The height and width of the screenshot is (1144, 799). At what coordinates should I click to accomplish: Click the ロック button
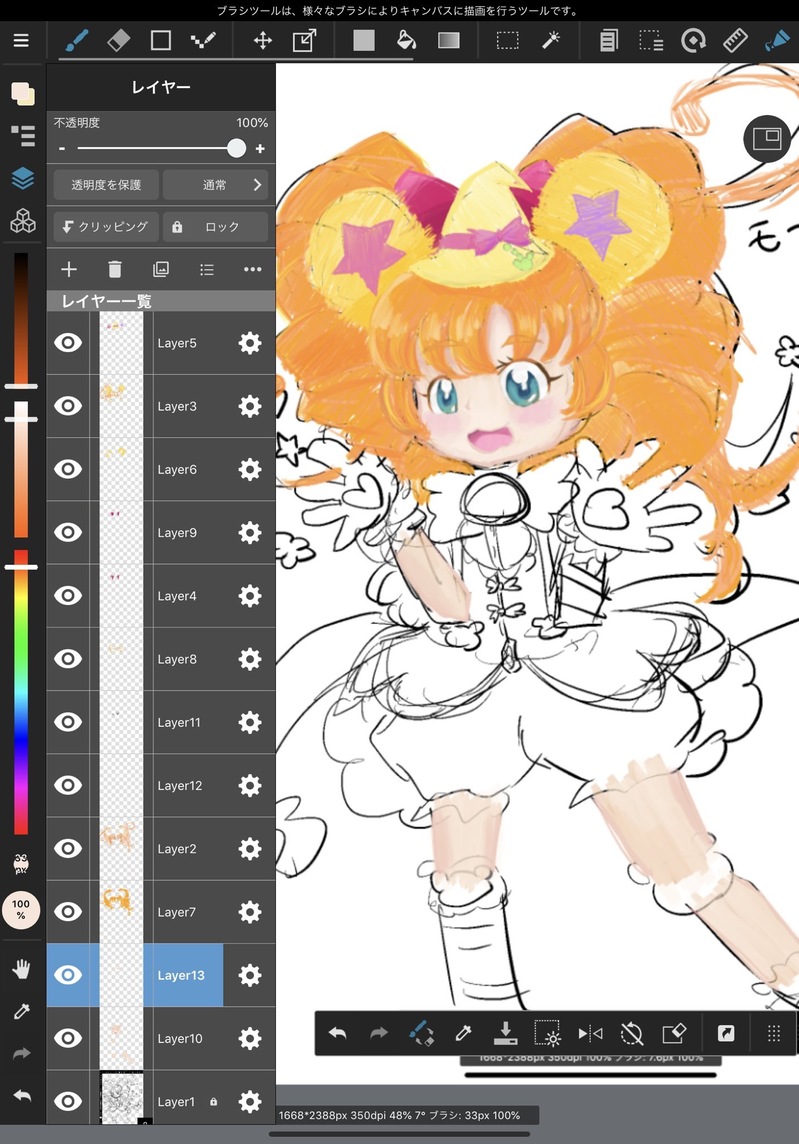click(x=215, y=227)
